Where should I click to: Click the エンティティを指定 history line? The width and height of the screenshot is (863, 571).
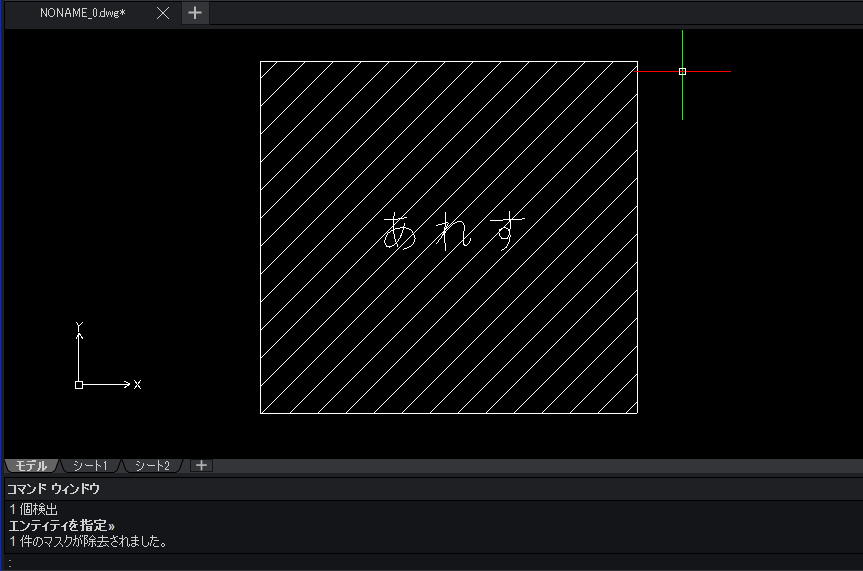(62, 525)
